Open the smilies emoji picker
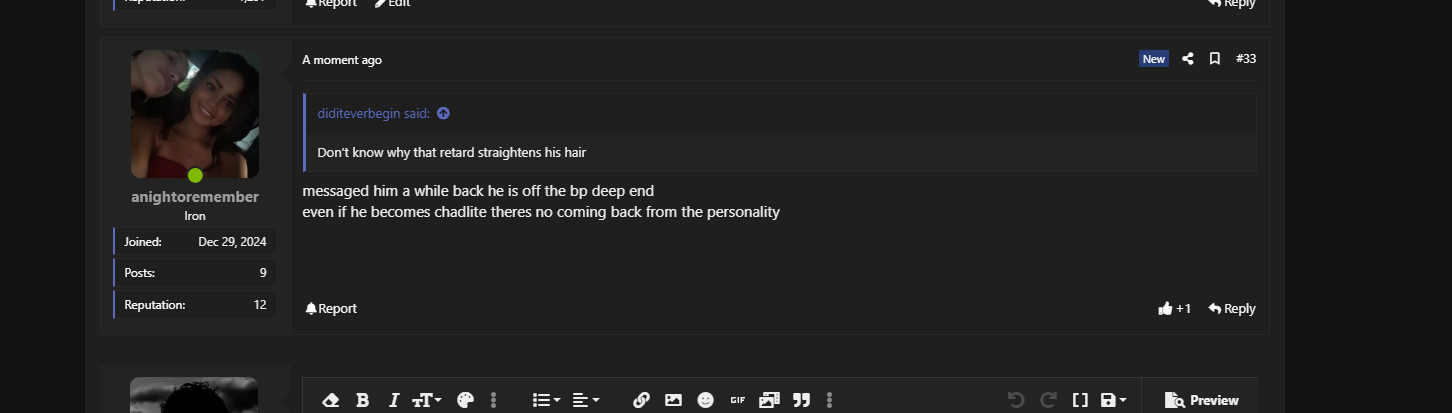Screen dimensions: 1452x413 (x=705, y=400)
